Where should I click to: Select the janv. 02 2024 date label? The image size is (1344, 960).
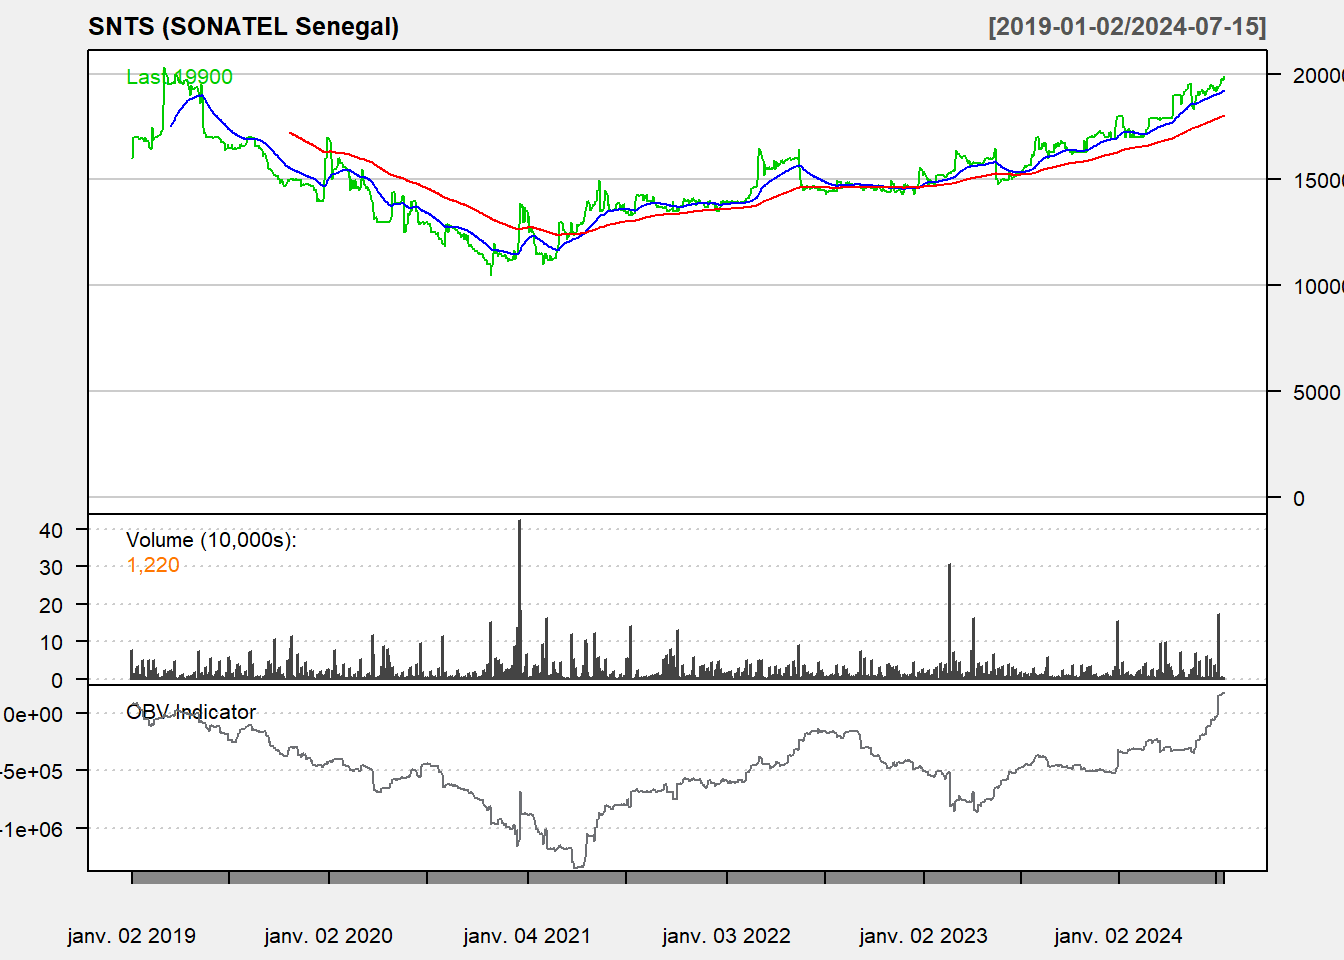tap(1118, 936)
